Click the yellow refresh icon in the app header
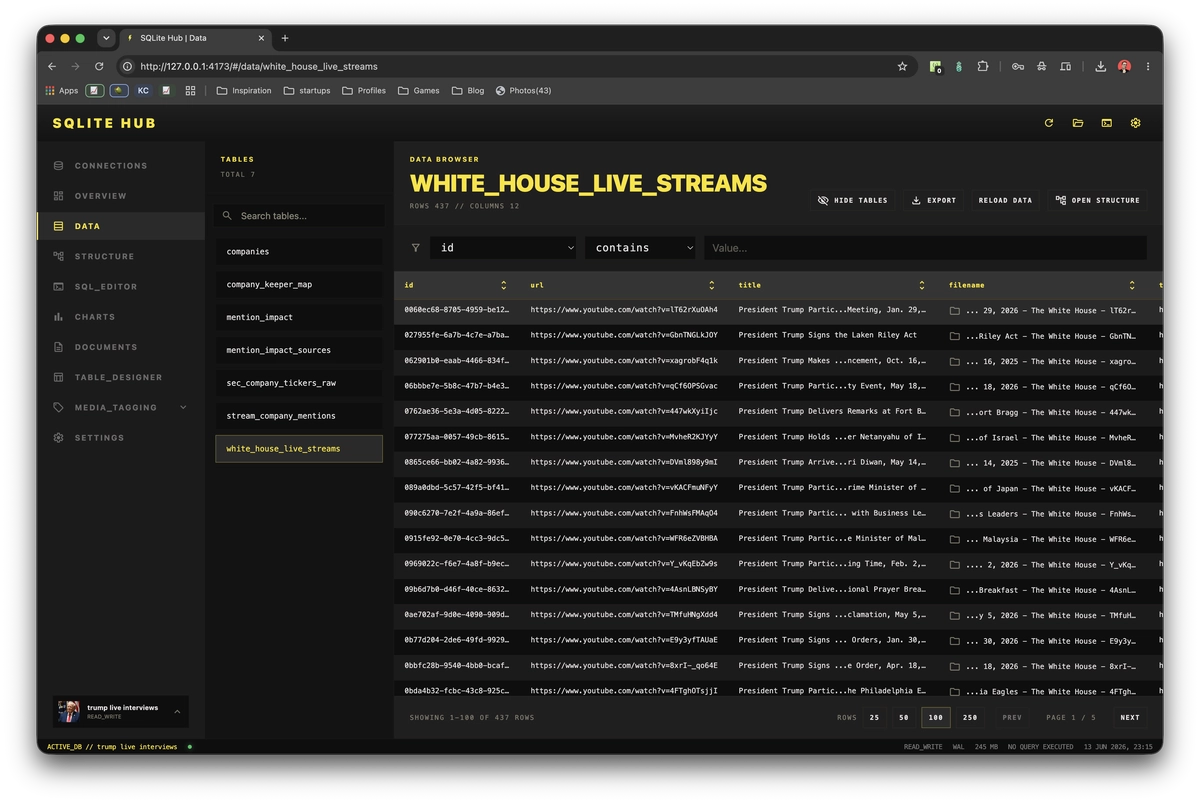This screenshot has height=803, width=1200. (1049, 123)
